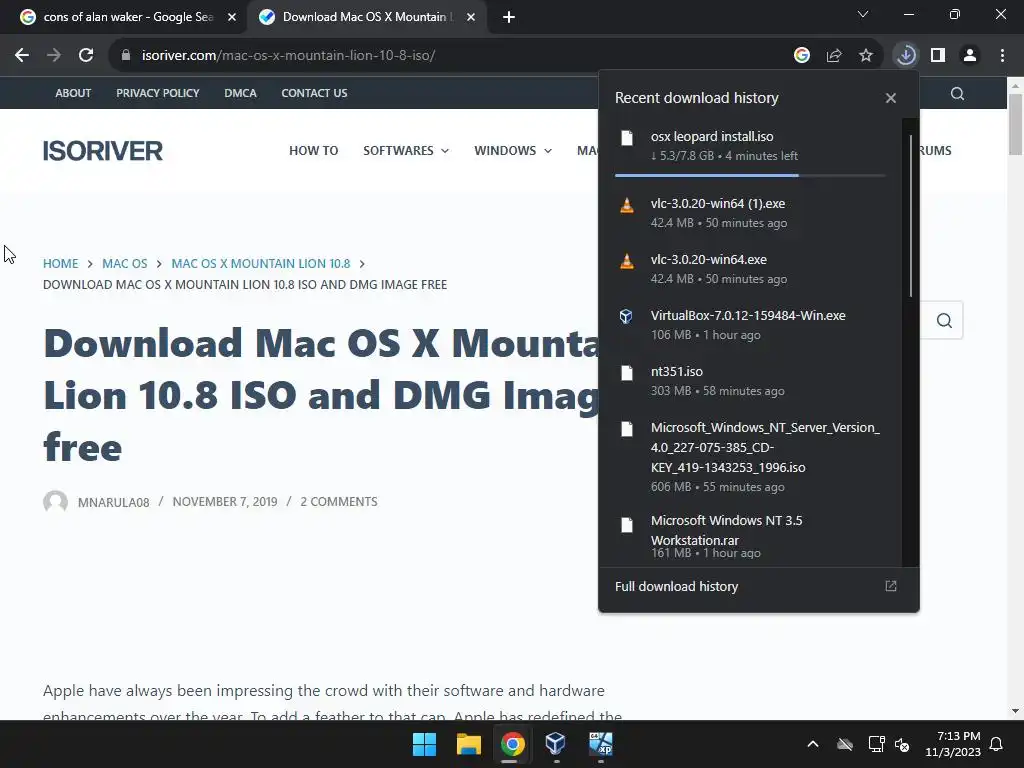Open Full download history
Screen dimensions: 1024x768
pyautogui.click(x=758, y=586)
